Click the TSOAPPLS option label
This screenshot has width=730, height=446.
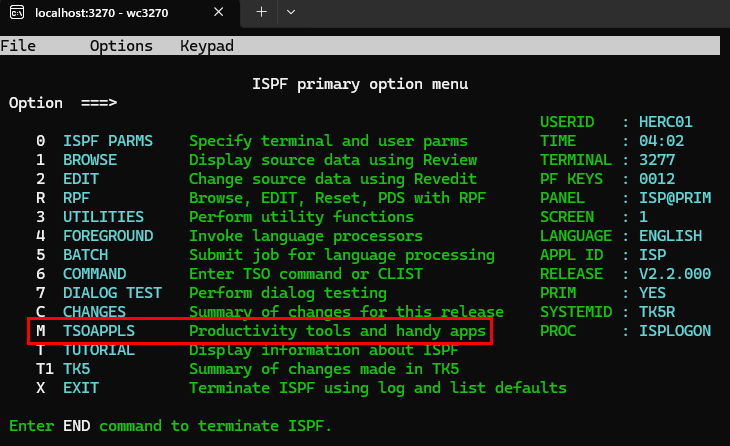99,331
